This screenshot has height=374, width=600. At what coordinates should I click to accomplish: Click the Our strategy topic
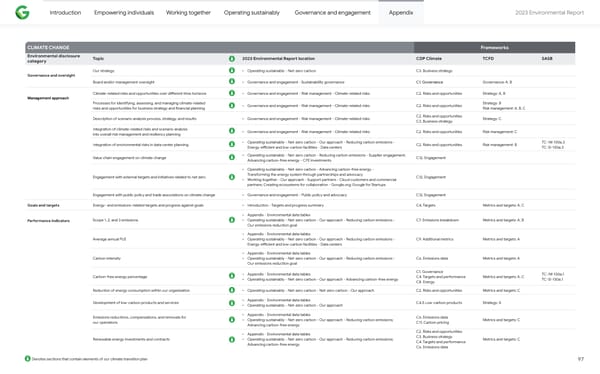pos(103,71)
